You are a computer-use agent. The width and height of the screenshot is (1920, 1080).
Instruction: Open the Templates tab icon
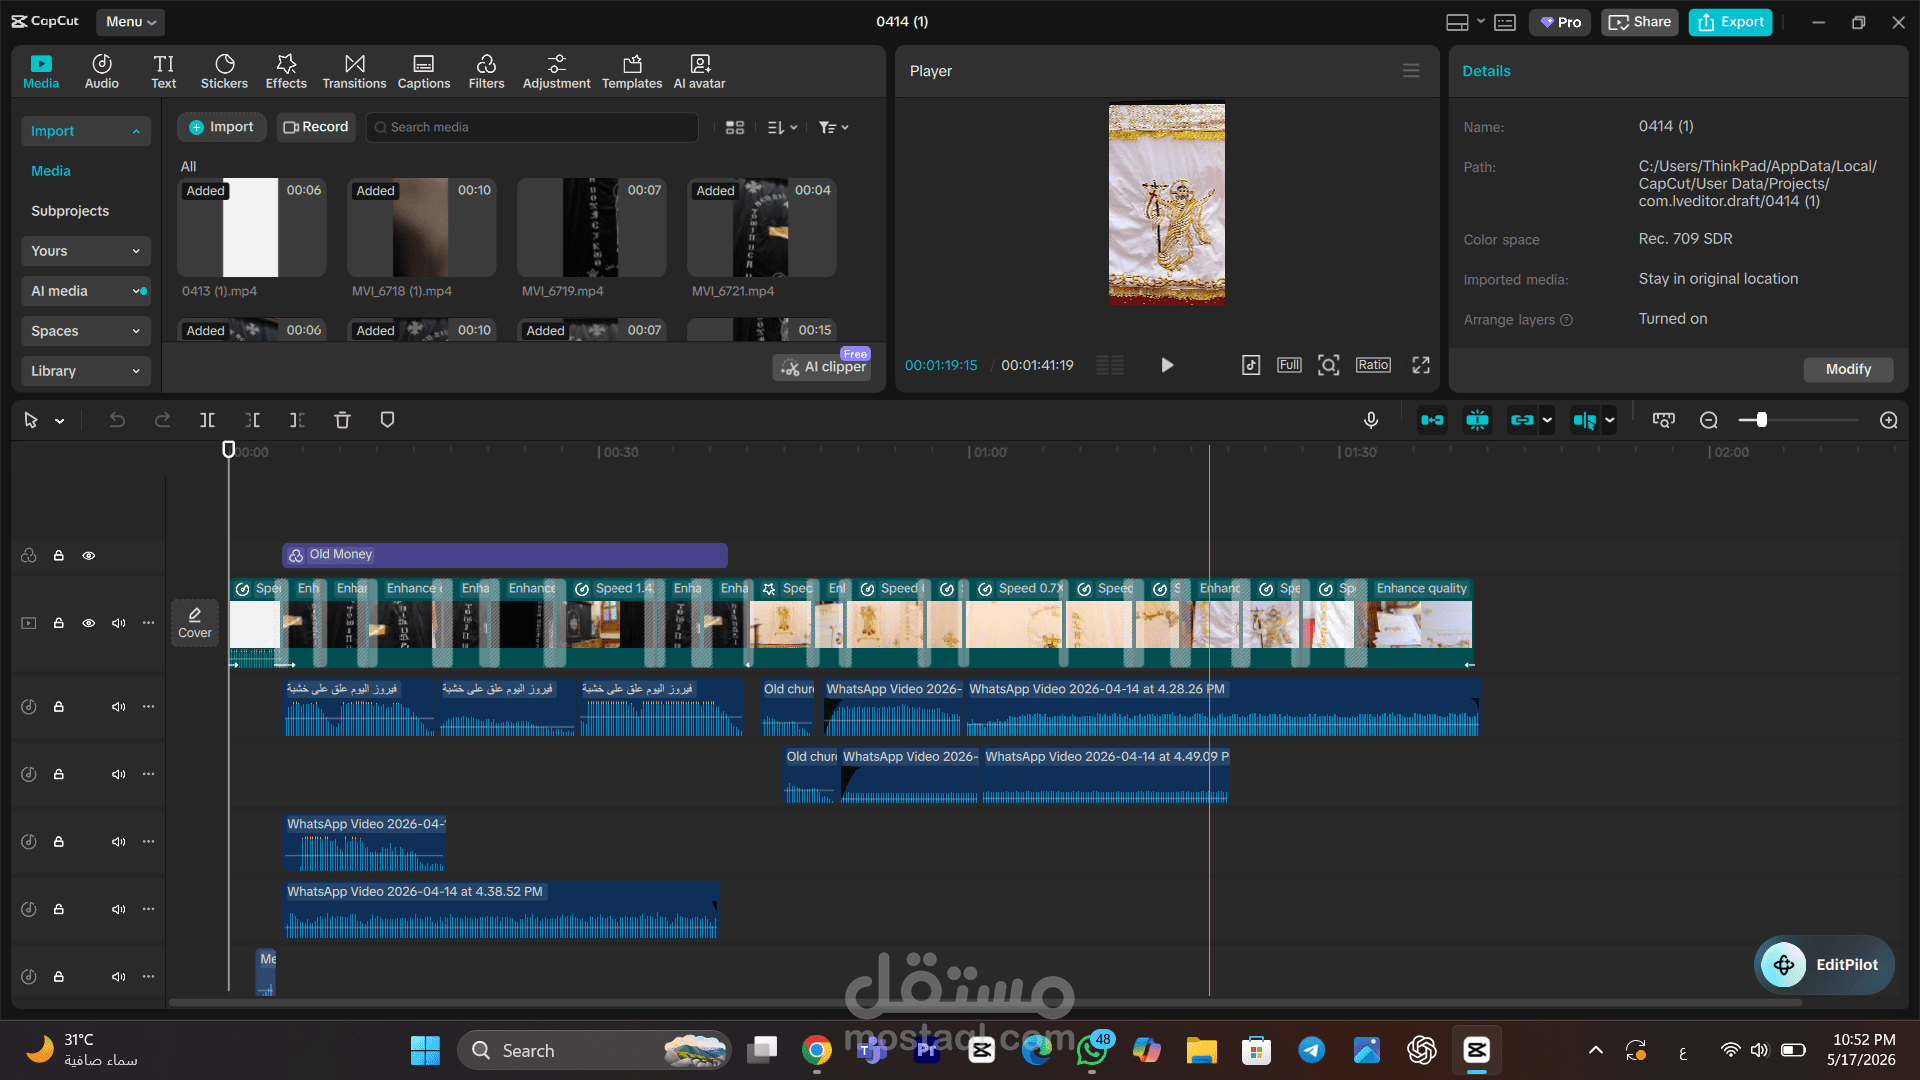click(632, 64)
